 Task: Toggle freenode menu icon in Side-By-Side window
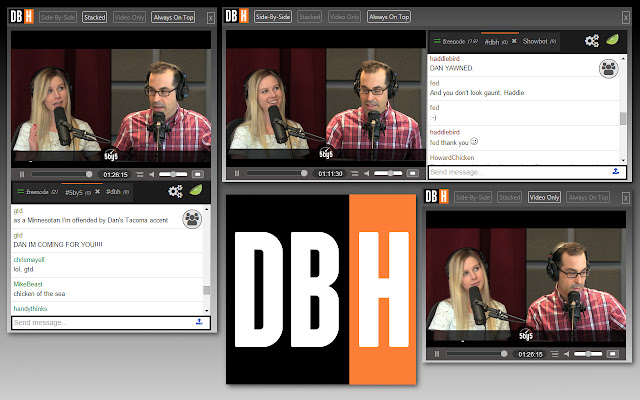(x=437, y=41)
